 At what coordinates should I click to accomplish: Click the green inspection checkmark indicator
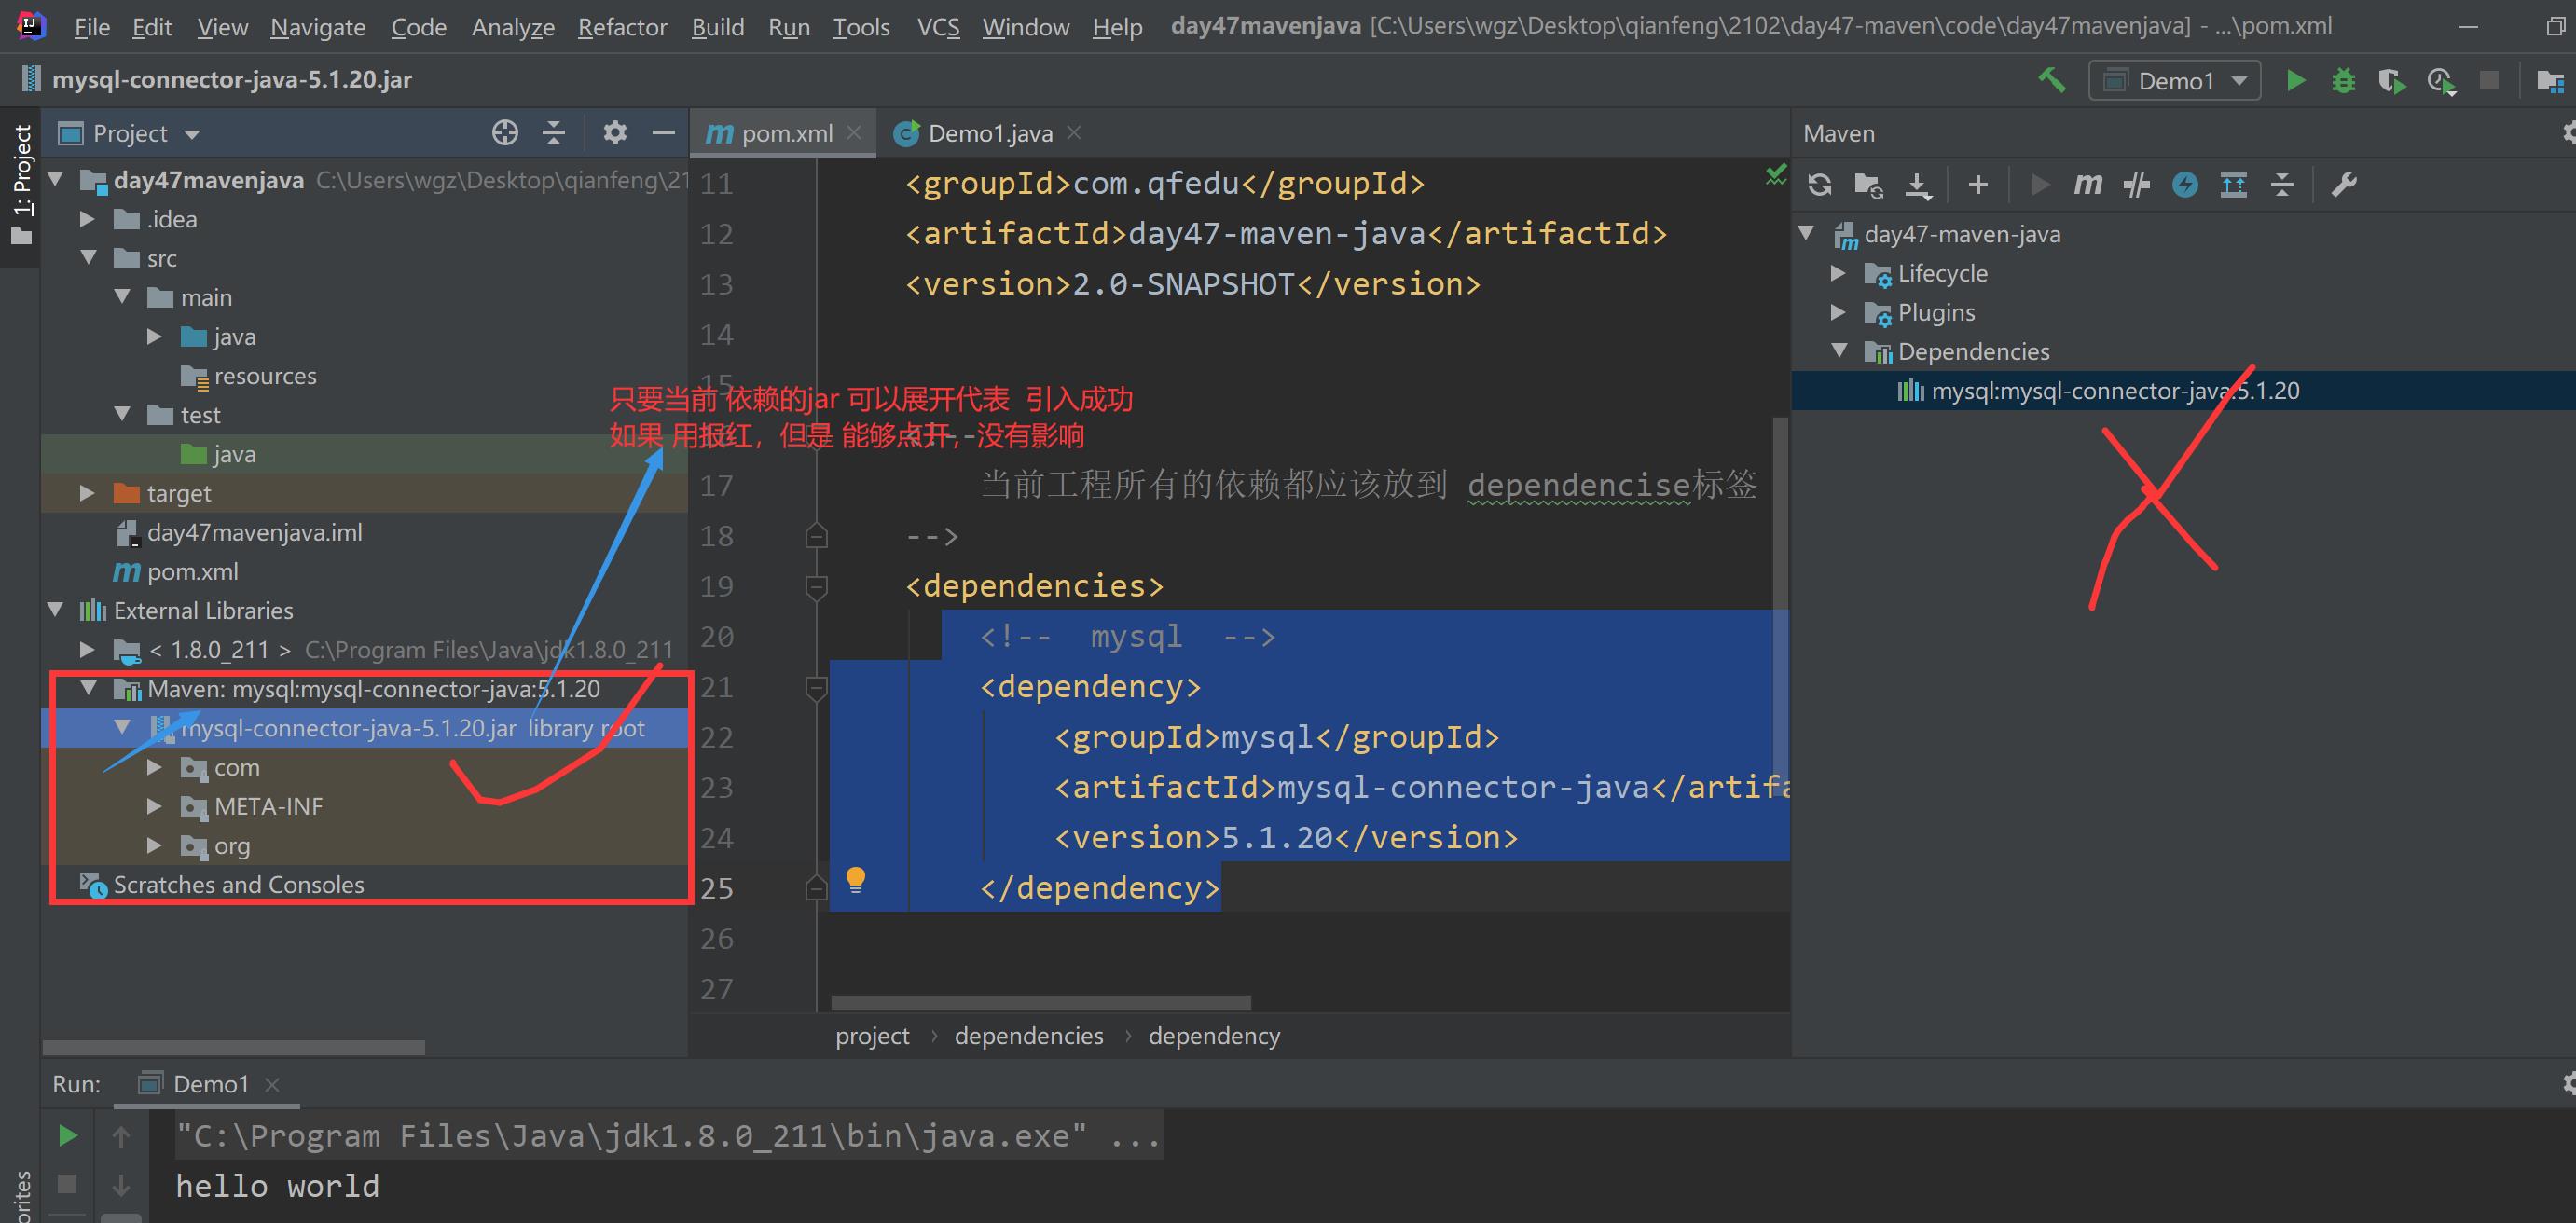[1776, 174]
